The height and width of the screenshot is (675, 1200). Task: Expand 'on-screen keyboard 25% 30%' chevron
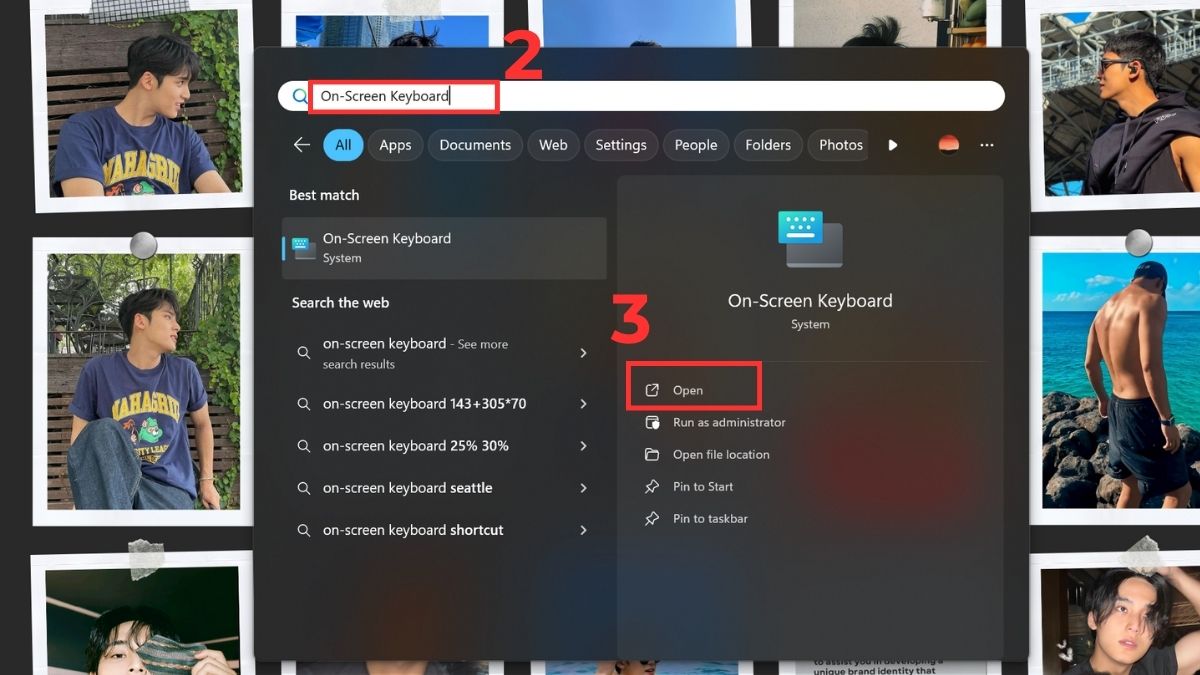pyautogui.click(x=583, y=446)
